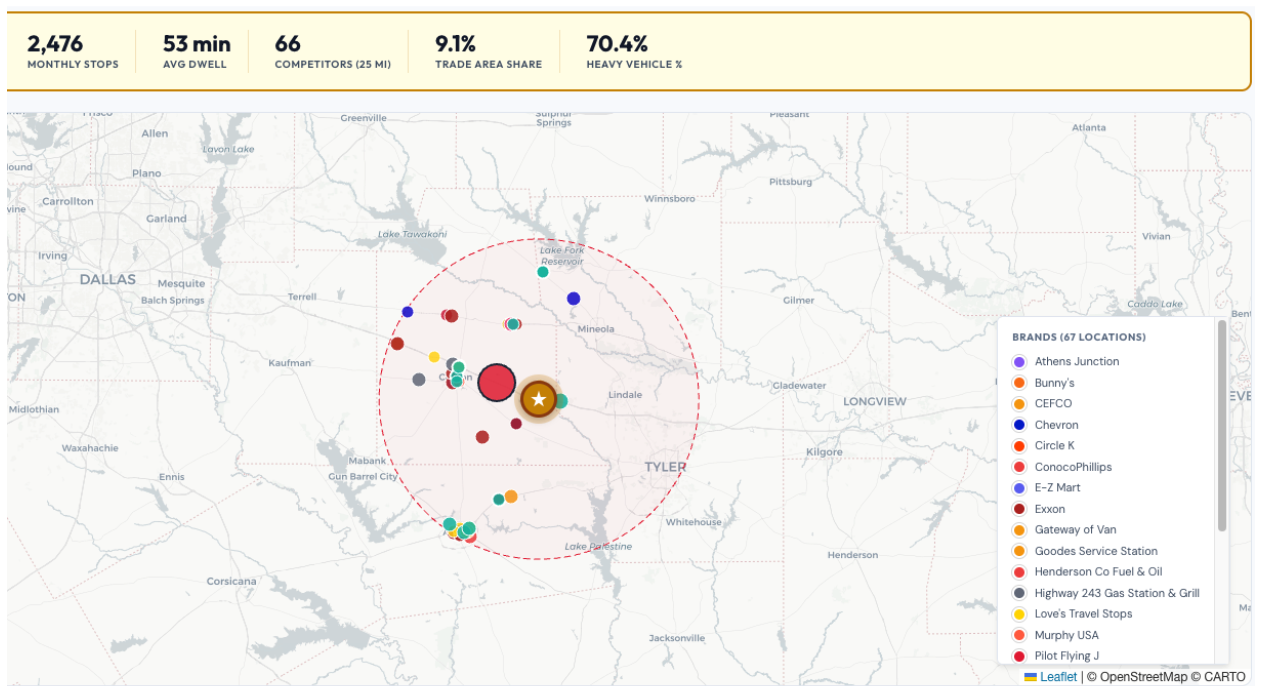Click the Chevron color swatch in legend

pos(1019,425)
